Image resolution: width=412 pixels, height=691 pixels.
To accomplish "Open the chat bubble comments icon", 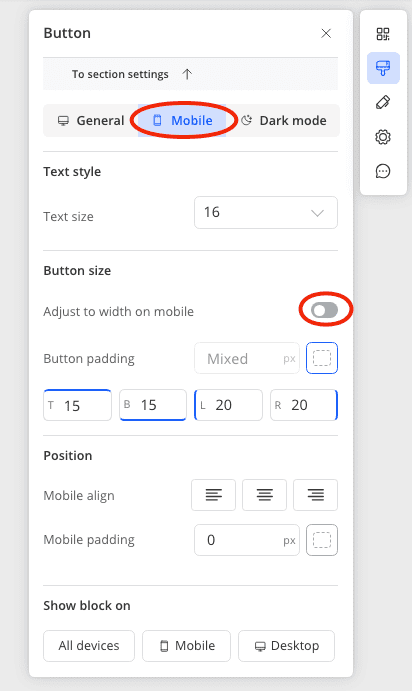I will (x=383, y=171).
